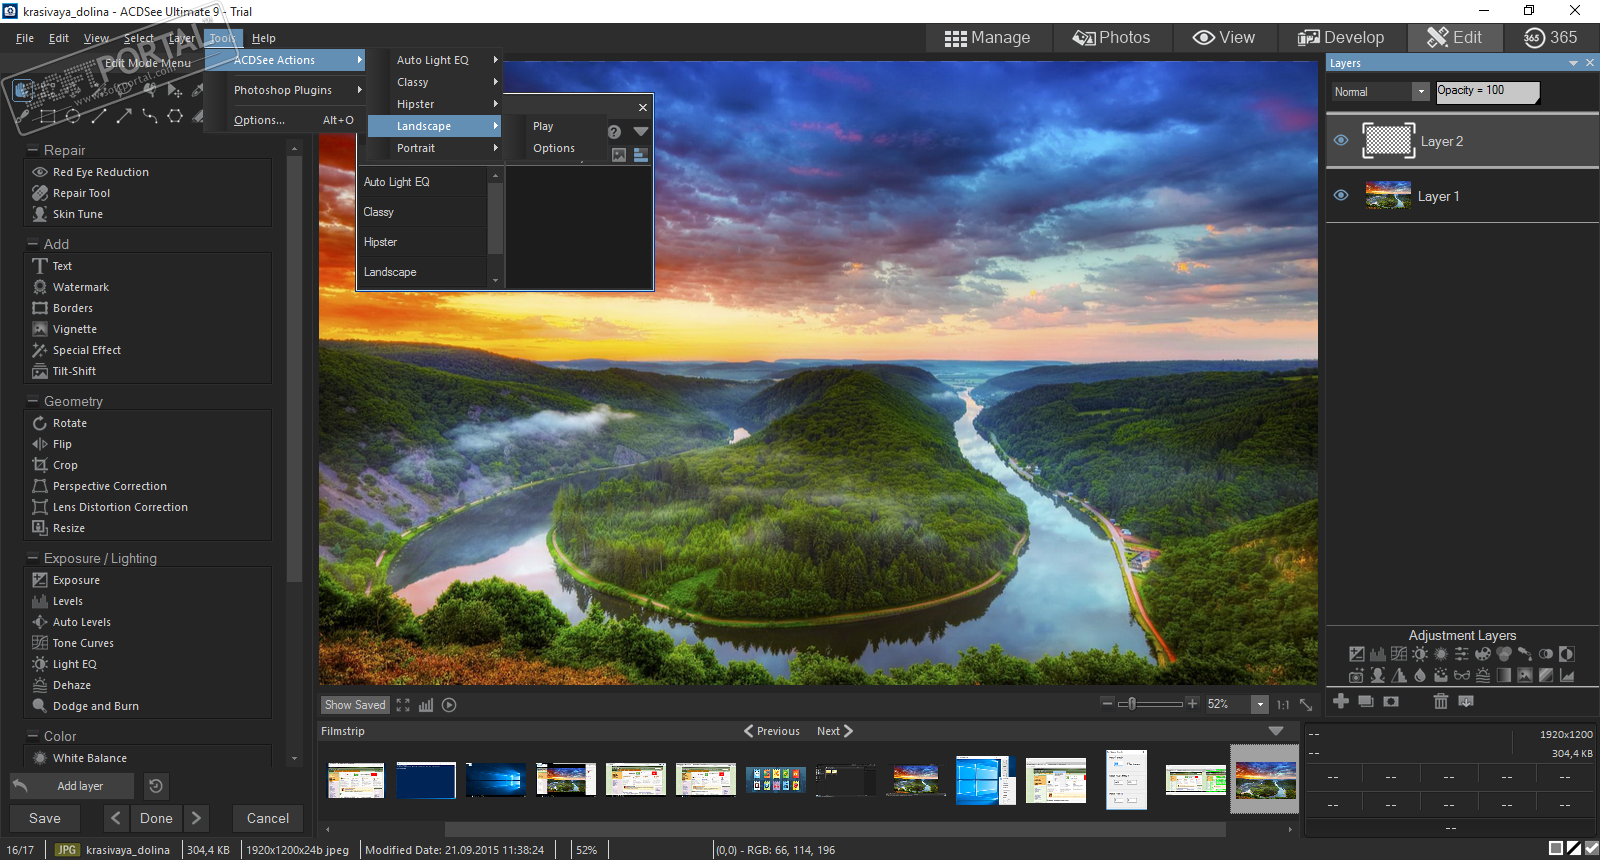
Task: Click the Cancel button
Action: (x=268, y=818)
